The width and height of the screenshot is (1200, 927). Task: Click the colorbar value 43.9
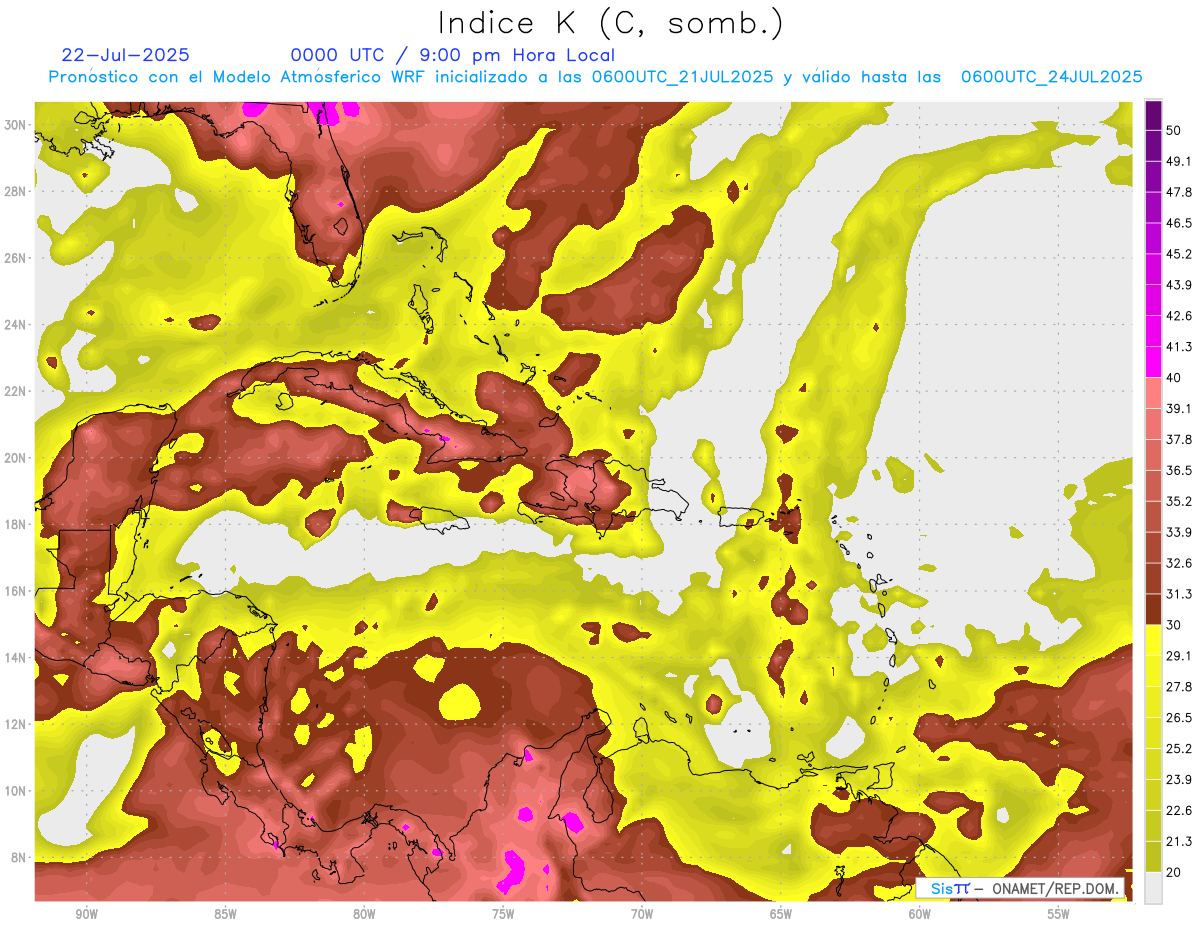coord(1180,285)
